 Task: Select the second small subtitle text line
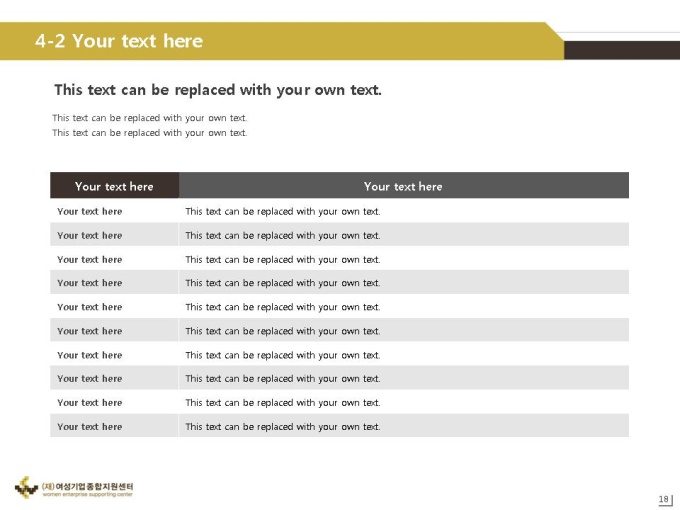pos(150,133)
